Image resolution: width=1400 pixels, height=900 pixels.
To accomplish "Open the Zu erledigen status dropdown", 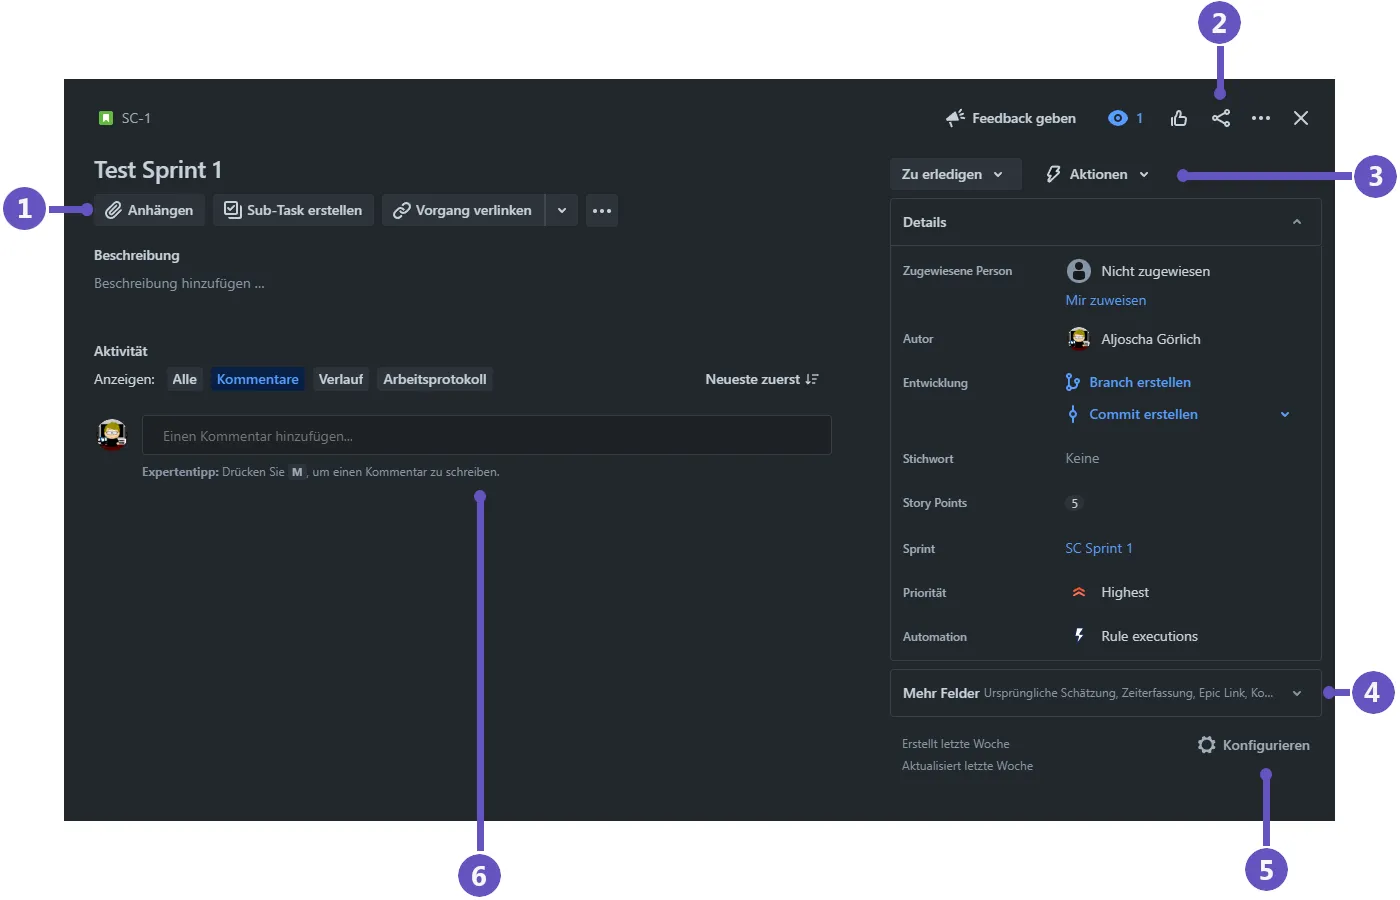I will (955, 174).
